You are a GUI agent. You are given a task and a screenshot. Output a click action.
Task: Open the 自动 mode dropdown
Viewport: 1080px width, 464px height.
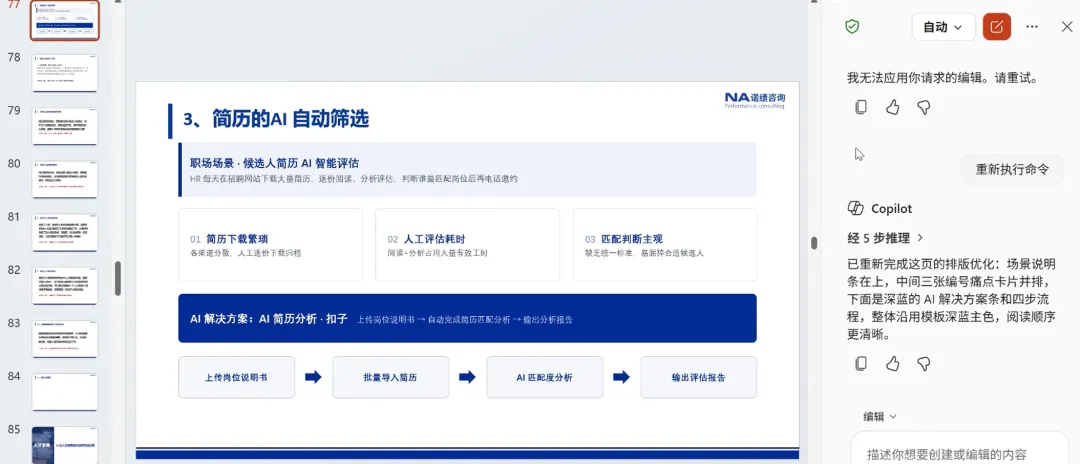pos(944,27)
